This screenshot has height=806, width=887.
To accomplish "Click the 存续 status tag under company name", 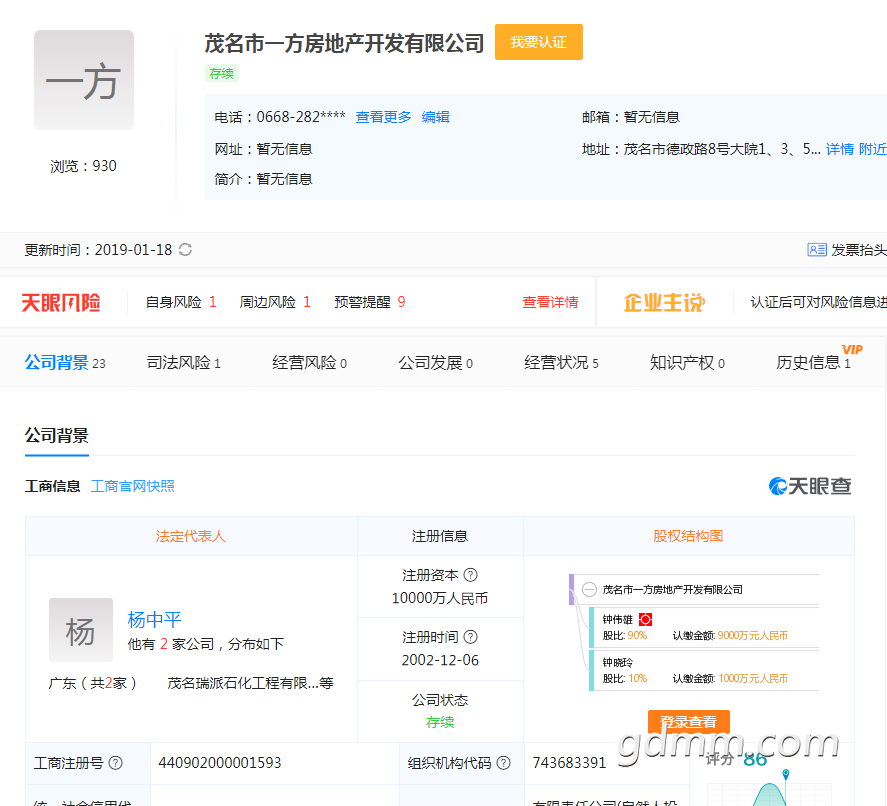I will tap(222, 74).
